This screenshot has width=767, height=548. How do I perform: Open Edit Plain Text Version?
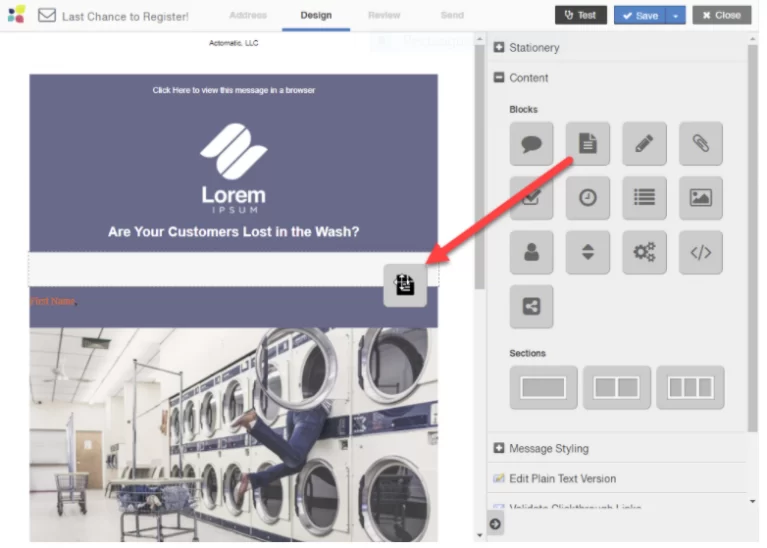coord(562,478)
